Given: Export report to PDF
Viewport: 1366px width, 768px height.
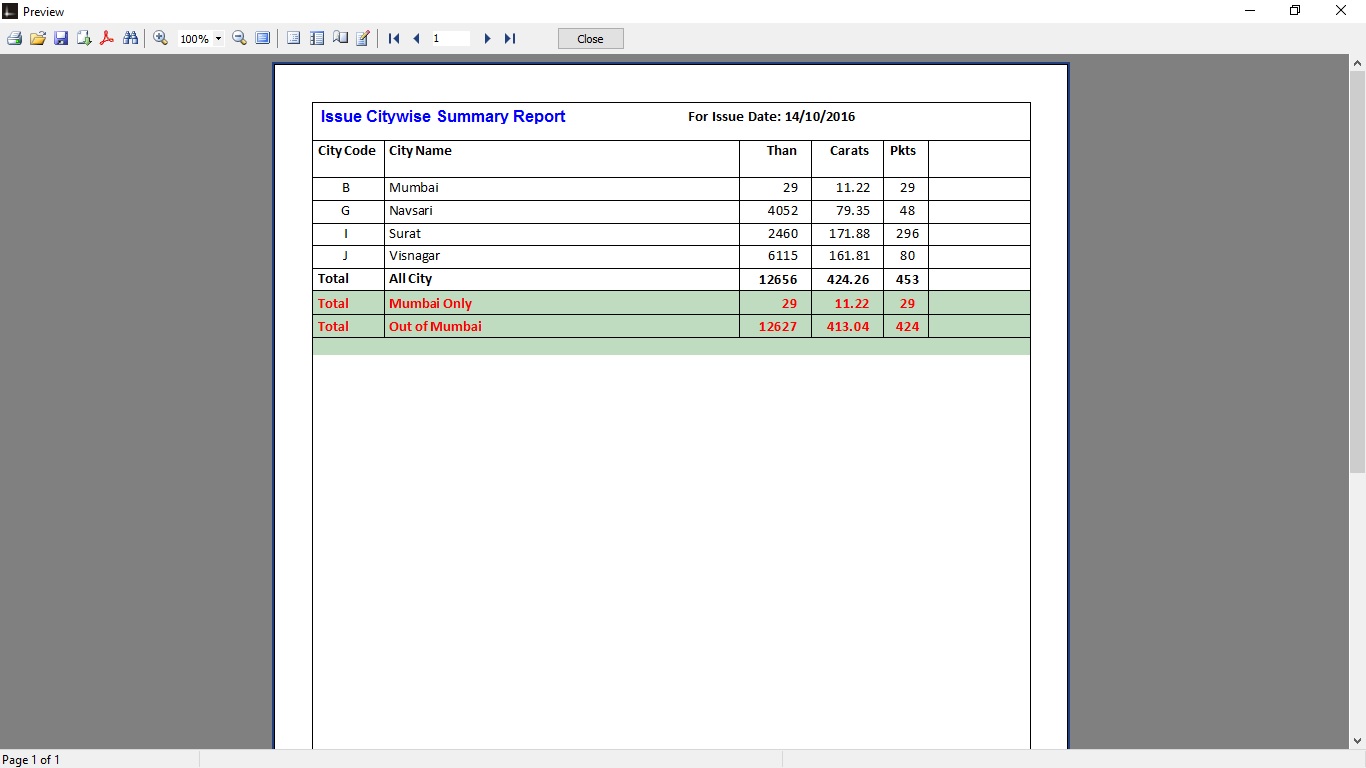Looking at the screenshot, I should (x=107, y=38).
